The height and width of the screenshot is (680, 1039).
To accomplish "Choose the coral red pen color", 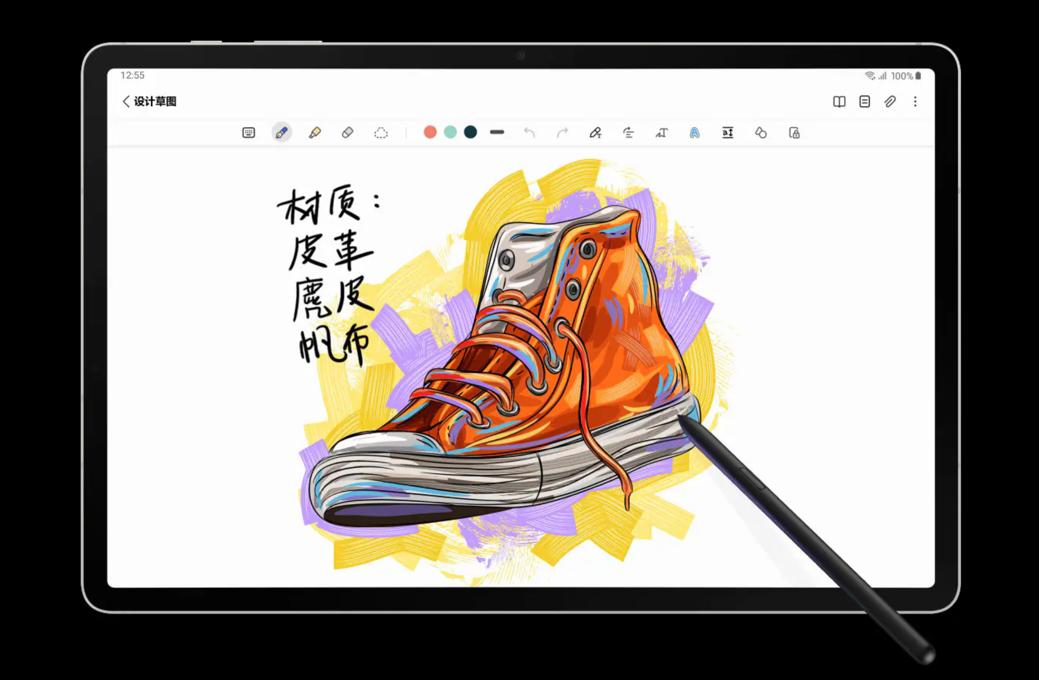I will click(430, 132).
